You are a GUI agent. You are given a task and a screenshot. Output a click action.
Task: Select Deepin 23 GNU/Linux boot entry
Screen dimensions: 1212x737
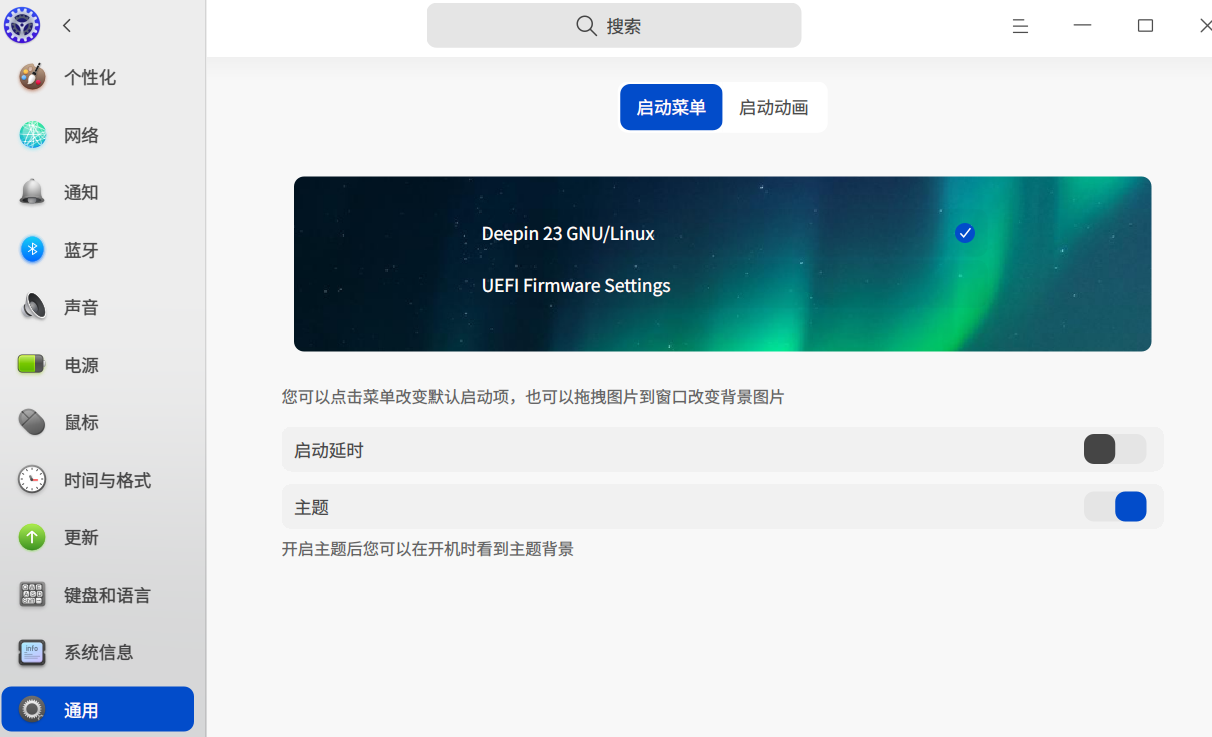[x=568, y=233]
